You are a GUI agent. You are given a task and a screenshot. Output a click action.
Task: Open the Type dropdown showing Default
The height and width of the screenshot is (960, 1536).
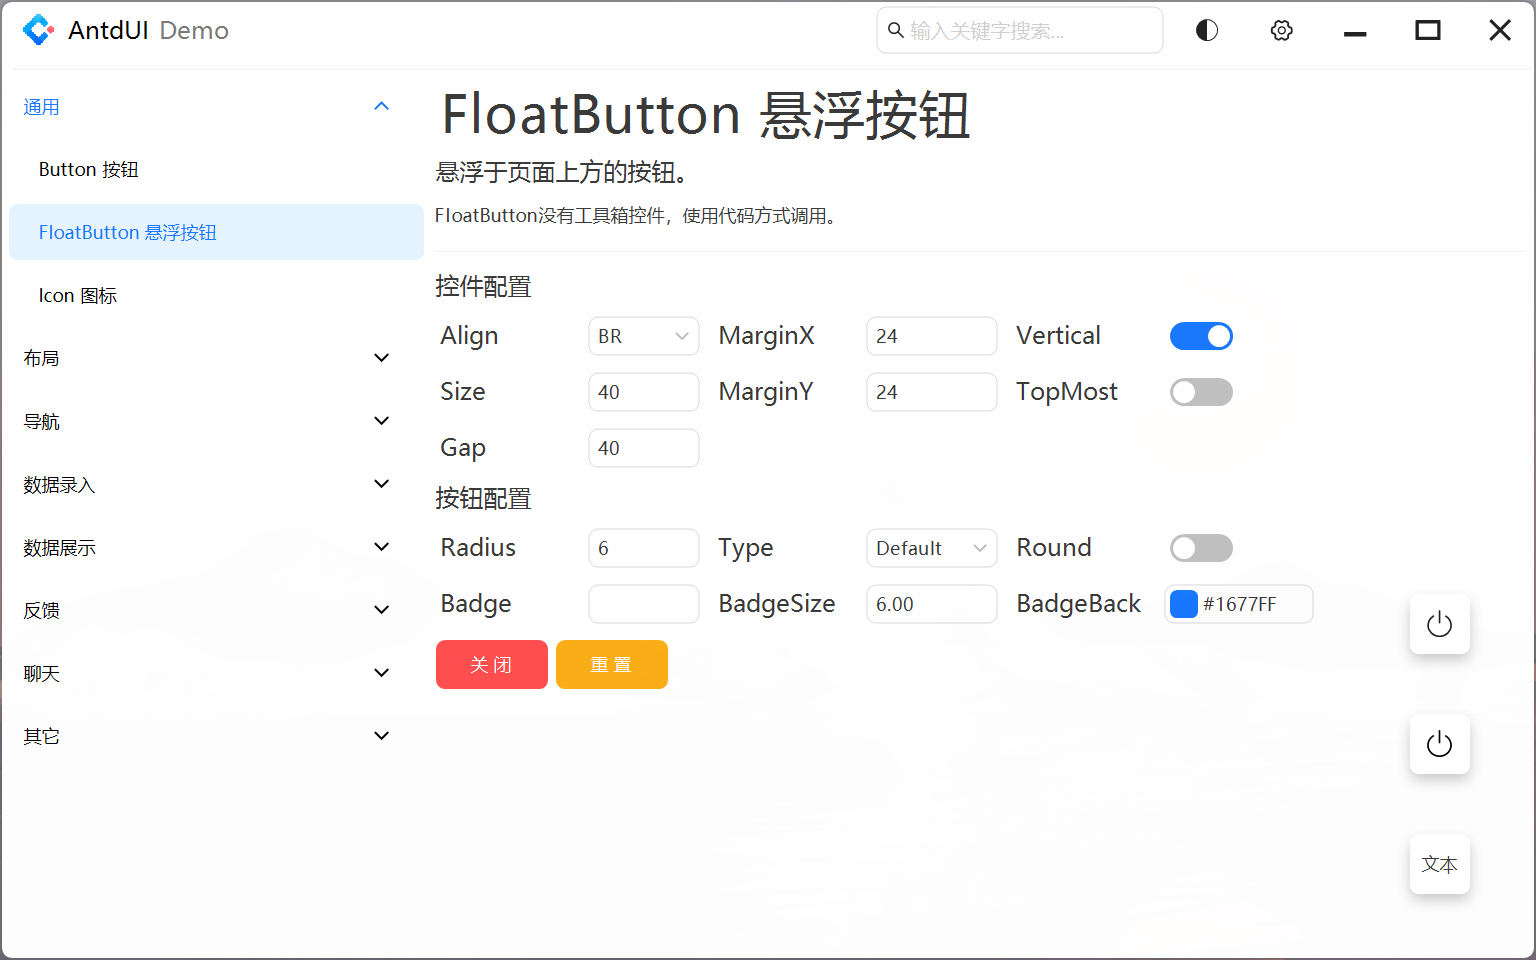pos(931,548)
